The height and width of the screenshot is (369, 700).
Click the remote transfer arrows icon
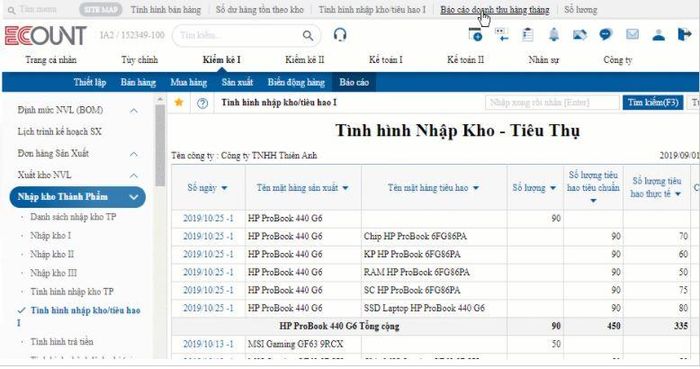pyautogui.click(x=502, y=35)
